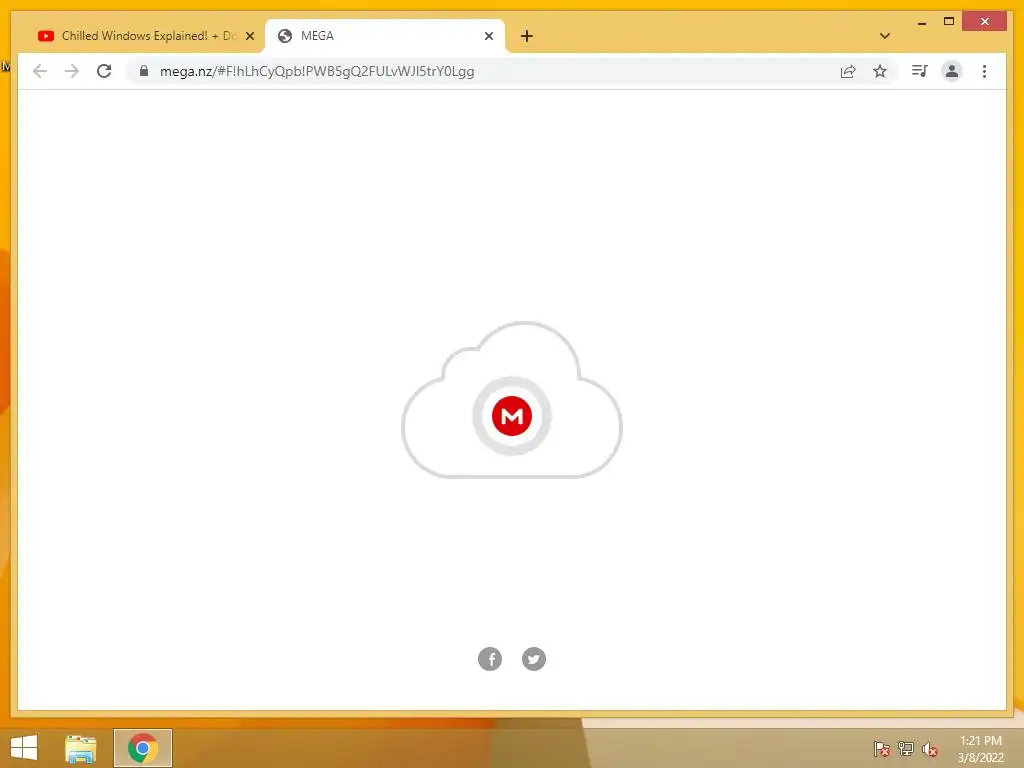This screenshot has height=768, width=1024.
Task: Select the MEGA tab
Action: coord(384,36)
